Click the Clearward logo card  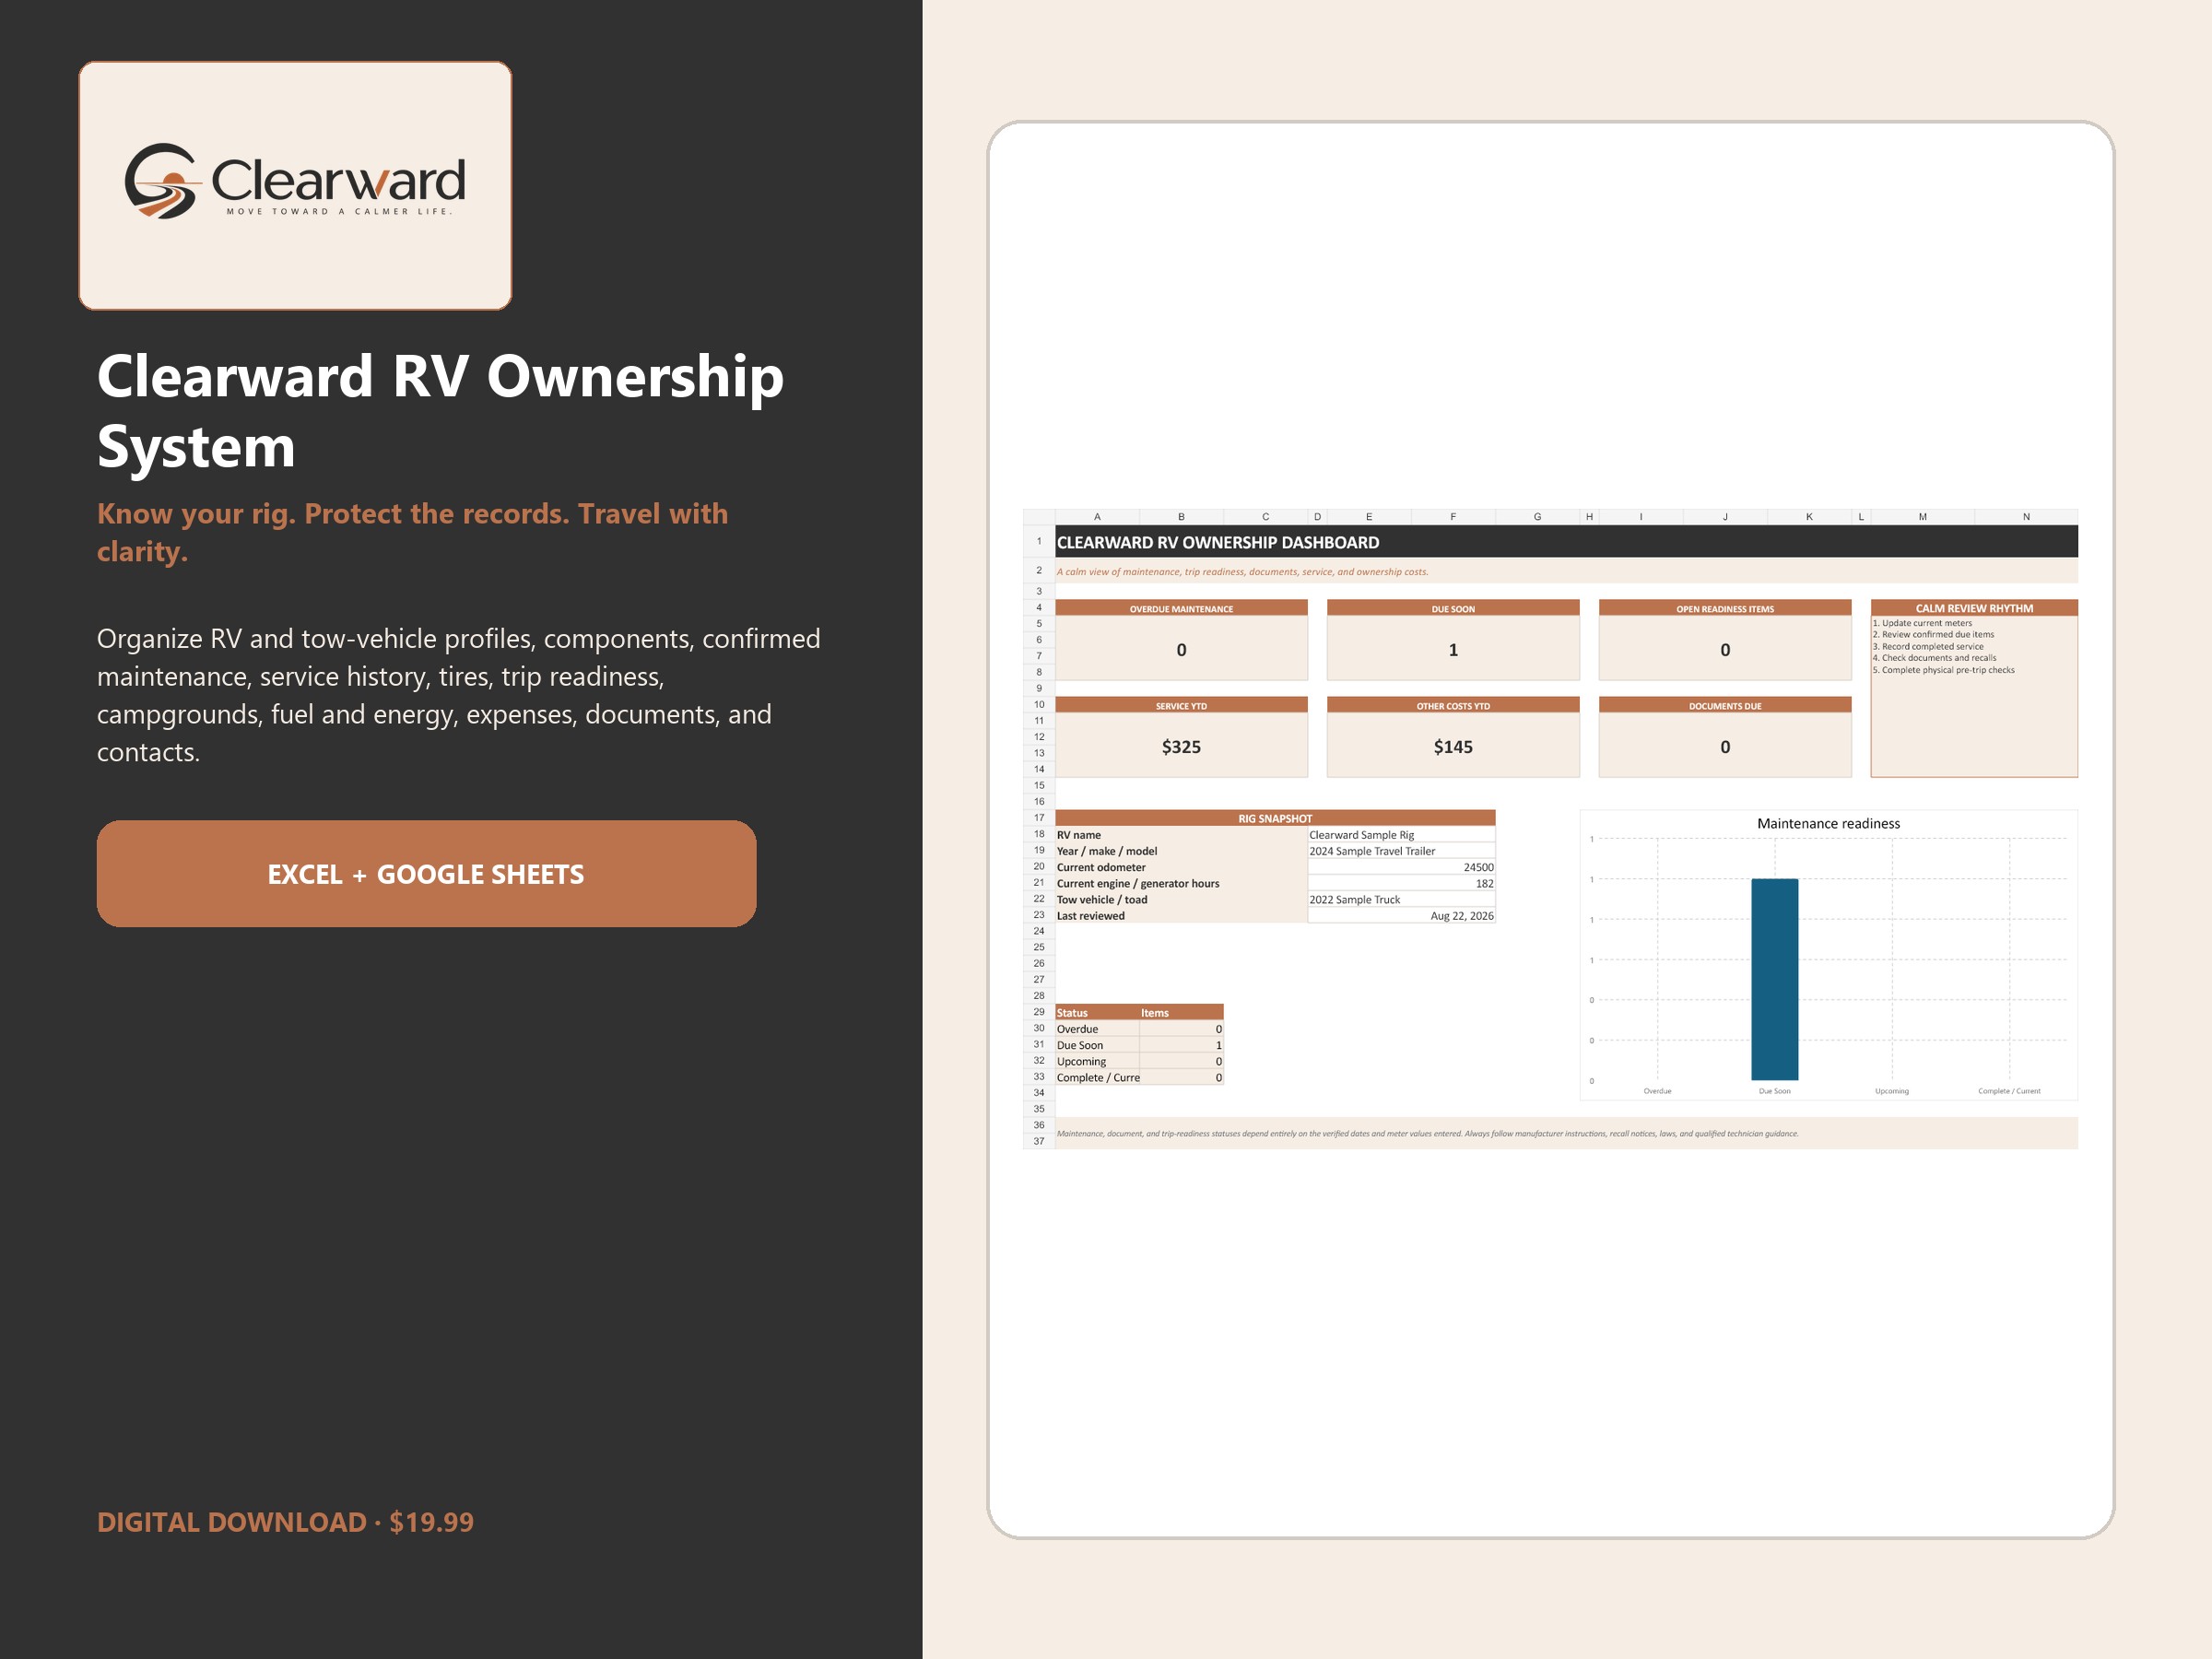295,185
